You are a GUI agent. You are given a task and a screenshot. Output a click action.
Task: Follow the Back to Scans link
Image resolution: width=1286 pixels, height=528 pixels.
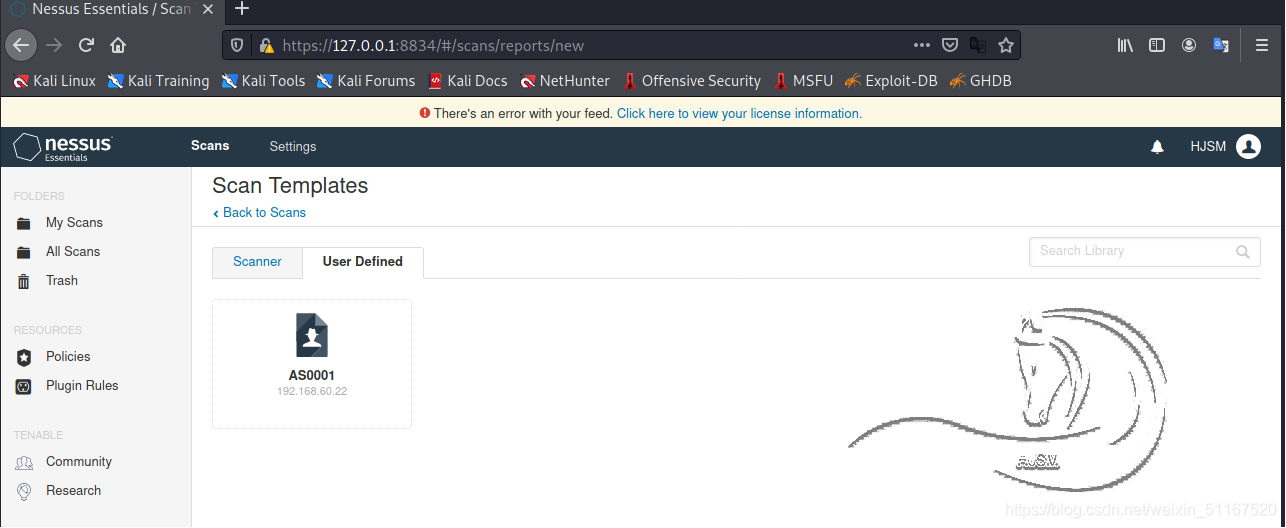pos(260,213)
